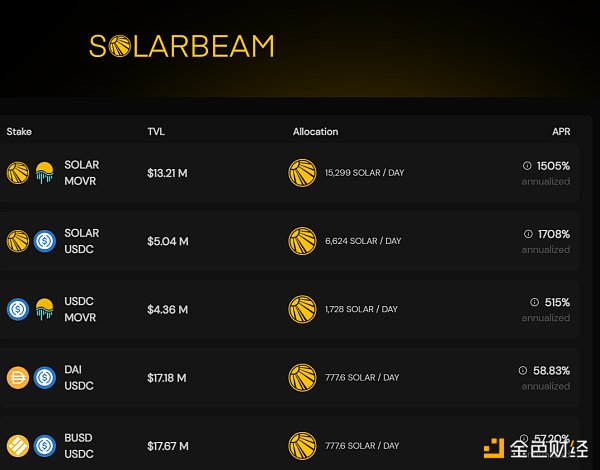Viewport: 600px width, 470px height.
Task: Click the SOLAR allocation icon for 15,299 SOLAR / DAY
Action: pos(302,173)
